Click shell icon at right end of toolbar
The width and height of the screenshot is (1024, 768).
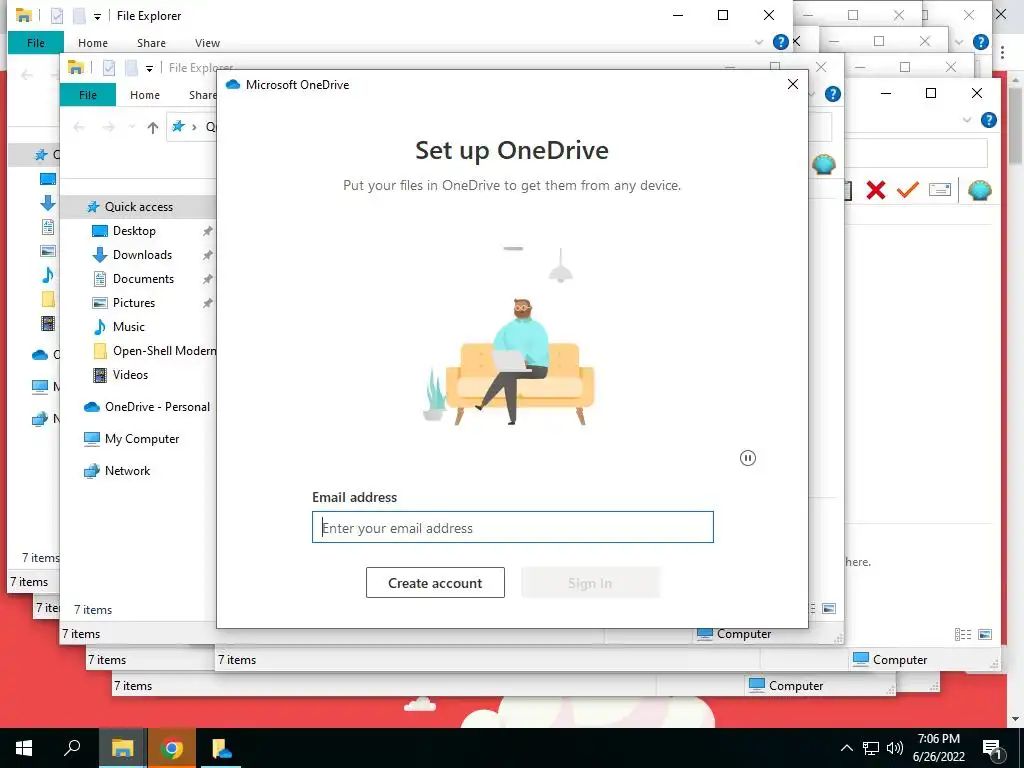tap(980, 190)
